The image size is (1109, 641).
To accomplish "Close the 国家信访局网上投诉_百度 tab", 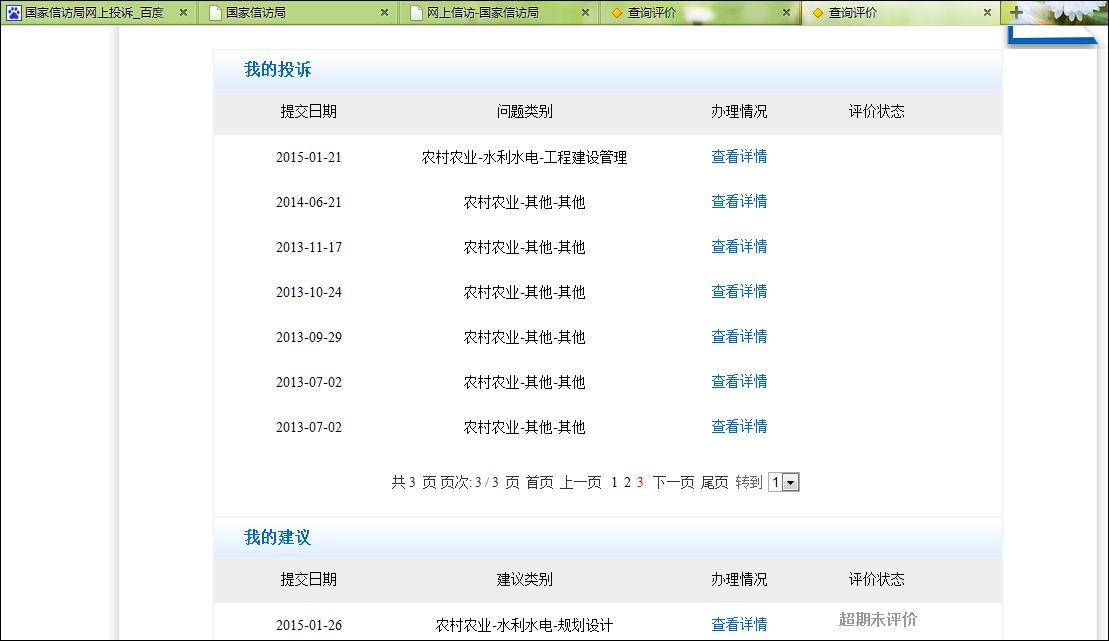I will click(x=183, y=13).
